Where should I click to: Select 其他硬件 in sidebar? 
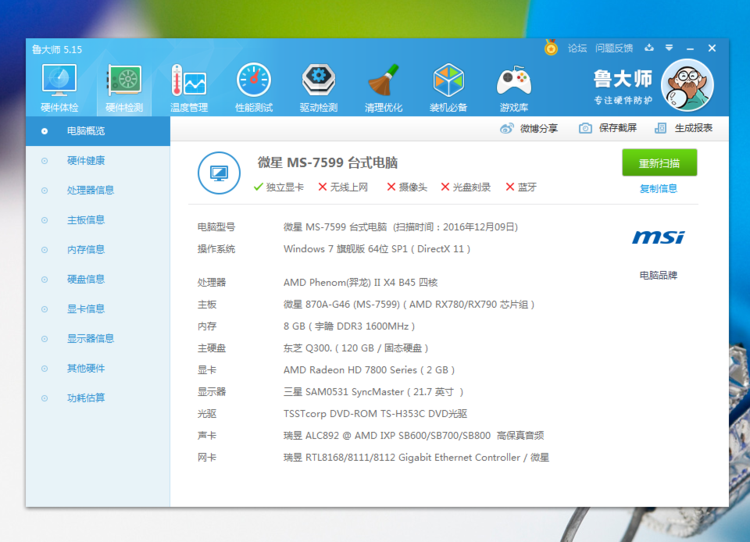pos(98,368)
